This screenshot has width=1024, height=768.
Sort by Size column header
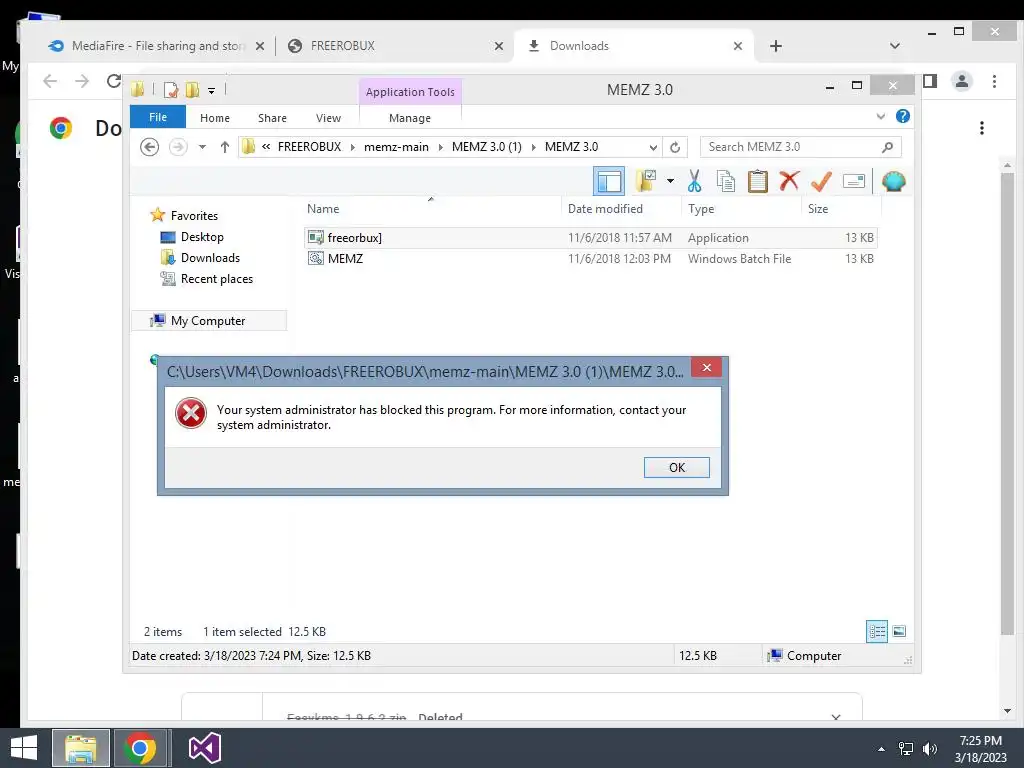point(818,209)
